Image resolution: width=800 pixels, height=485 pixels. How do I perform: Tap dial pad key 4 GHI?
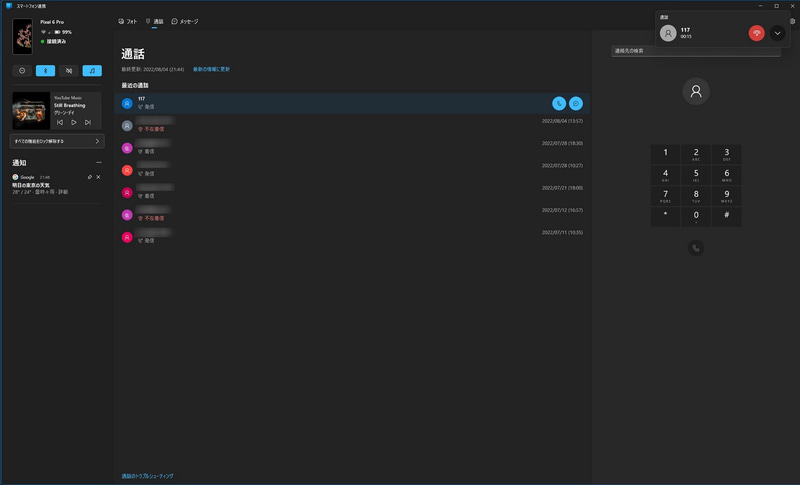665,175
